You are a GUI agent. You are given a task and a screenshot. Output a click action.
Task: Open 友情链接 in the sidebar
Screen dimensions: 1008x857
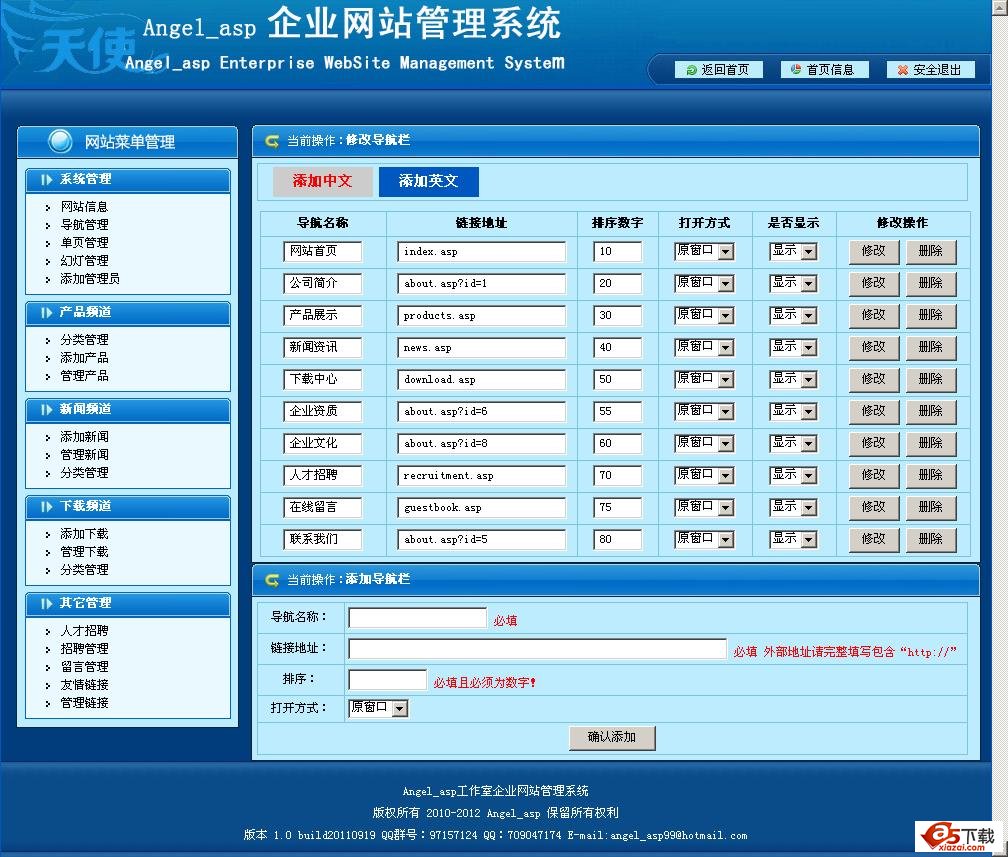(x=84, y=685)
